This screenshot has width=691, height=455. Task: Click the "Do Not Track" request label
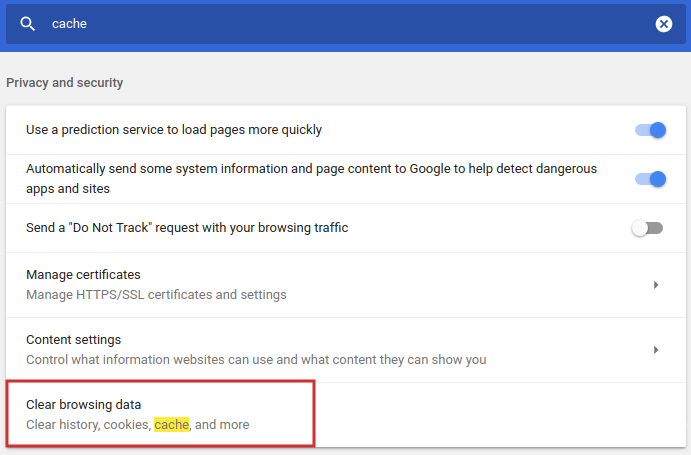(187, 228)
